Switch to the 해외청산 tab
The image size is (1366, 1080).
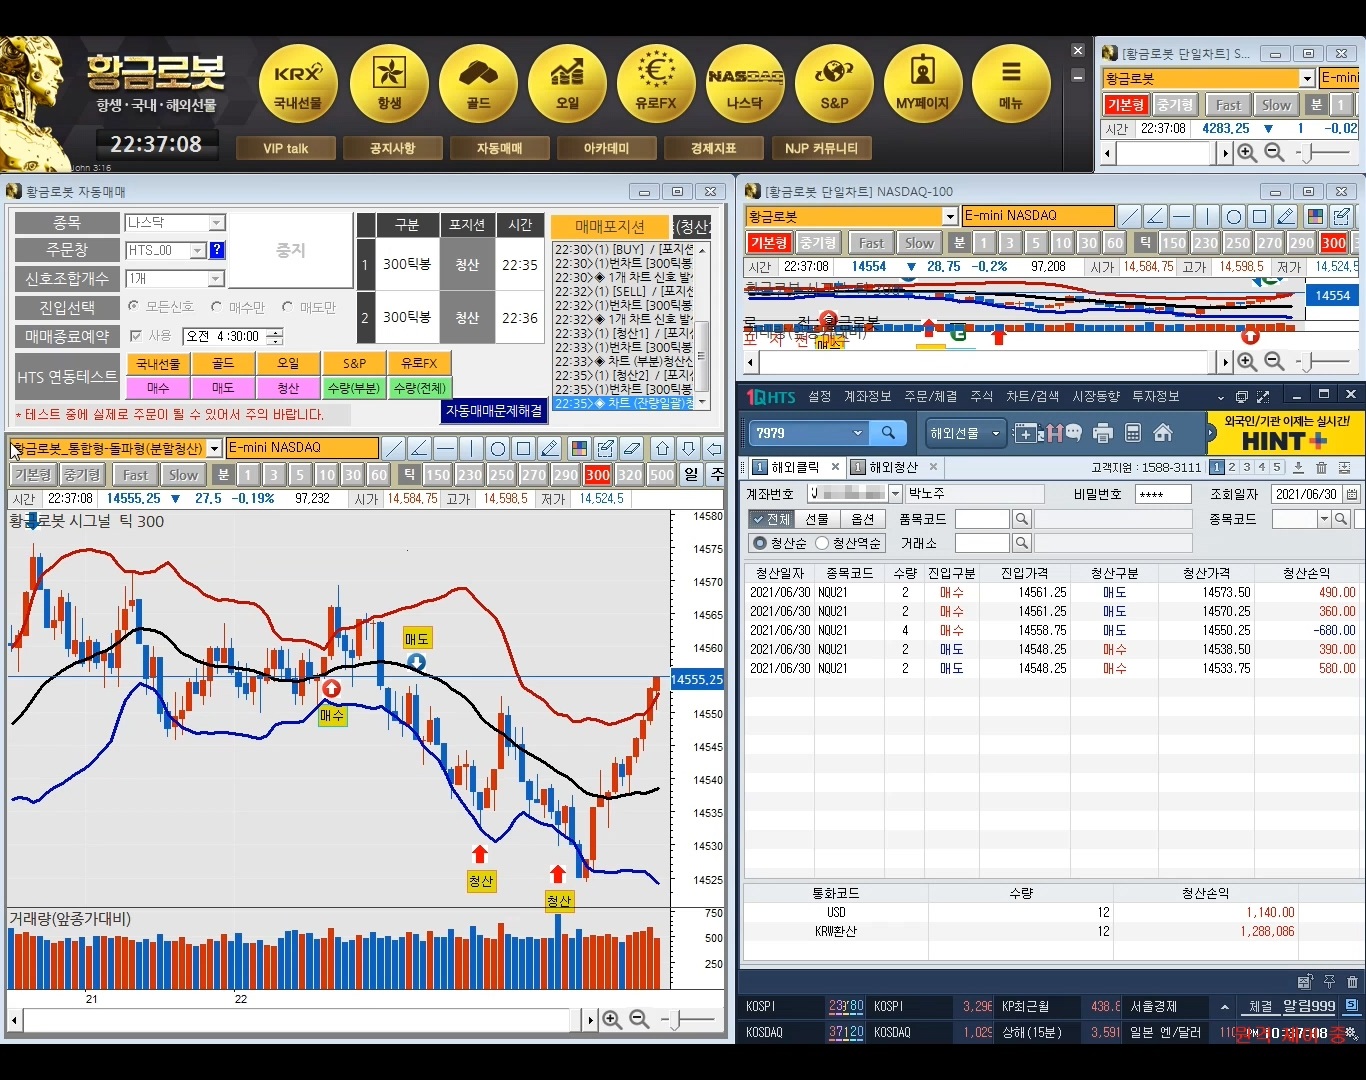click(x=893, y=467)
